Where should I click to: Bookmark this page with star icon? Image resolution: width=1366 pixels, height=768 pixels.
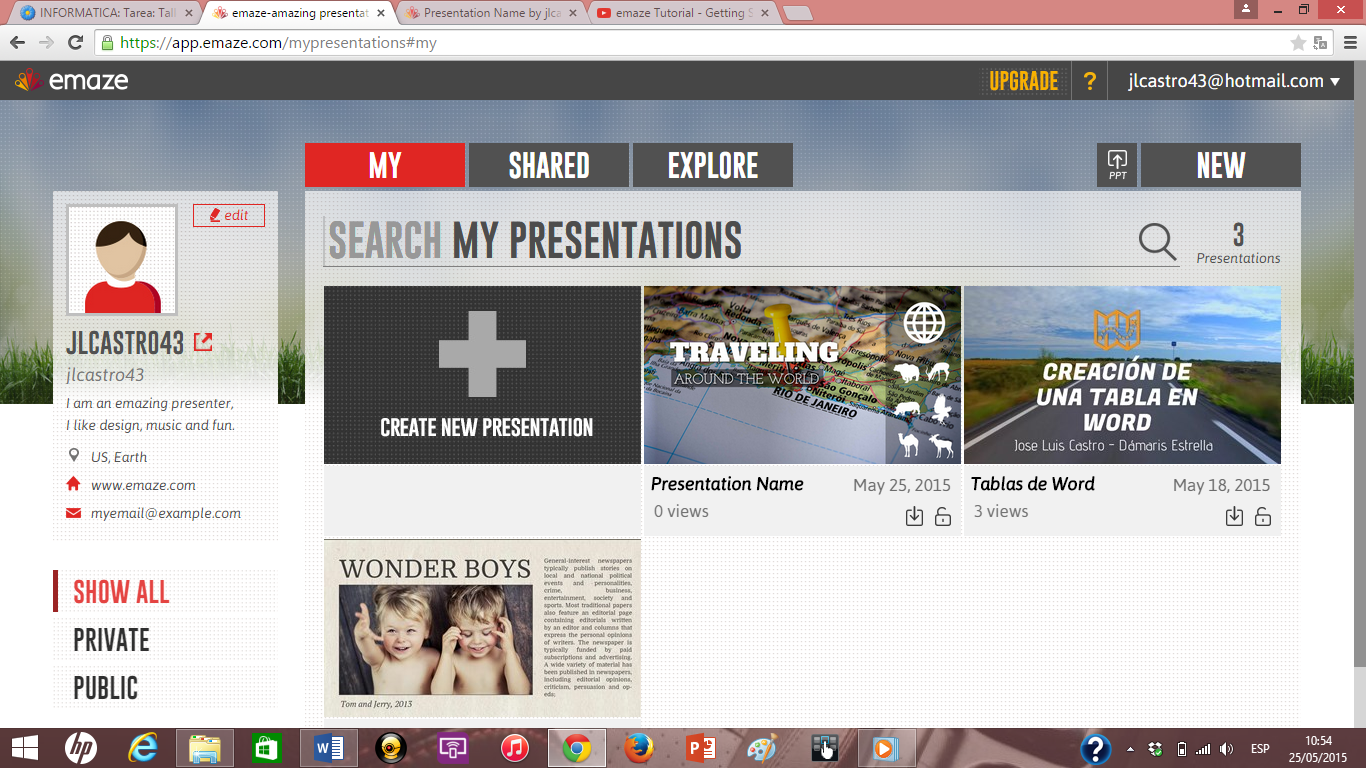pos(1298,43)
